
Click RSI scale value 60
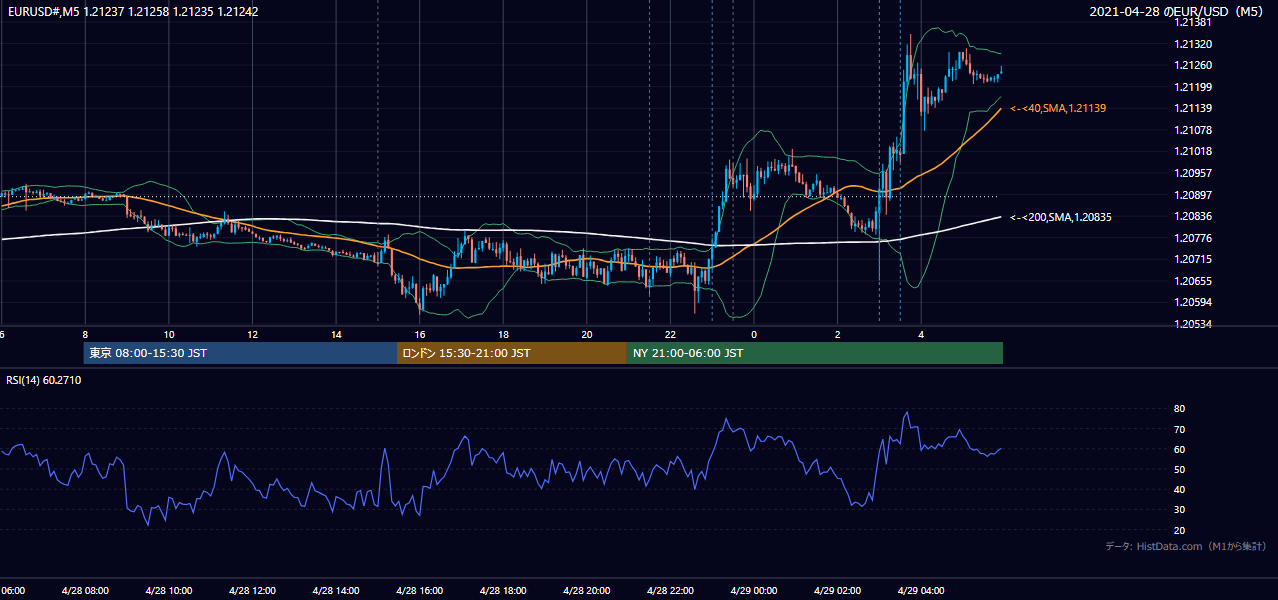pos(1180,449)
